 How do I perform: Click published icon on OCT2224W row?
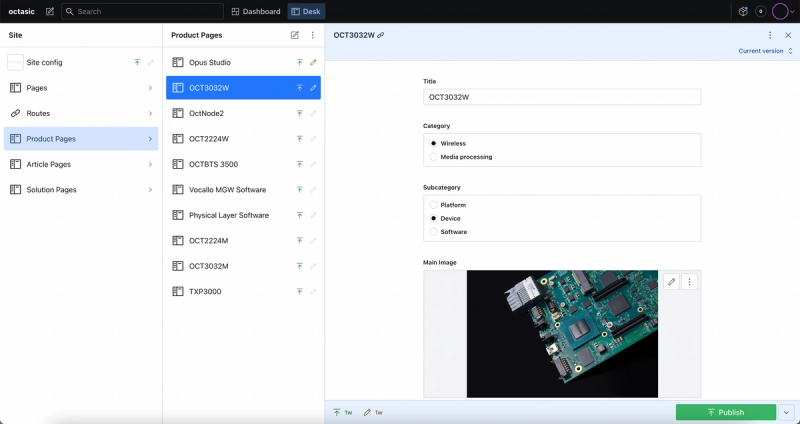pyautogui.click(x=299, y=139)
